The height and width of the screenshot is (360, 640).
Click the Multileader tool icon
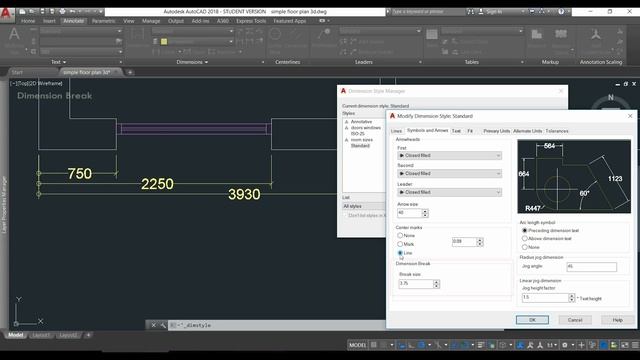[324, 34]
